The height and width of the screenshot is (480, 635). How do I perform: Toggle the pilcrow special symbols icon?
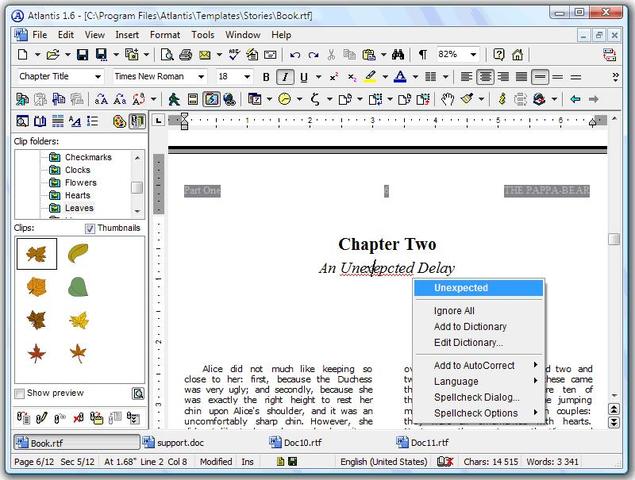pyautogui.click(x=422, y=55)
